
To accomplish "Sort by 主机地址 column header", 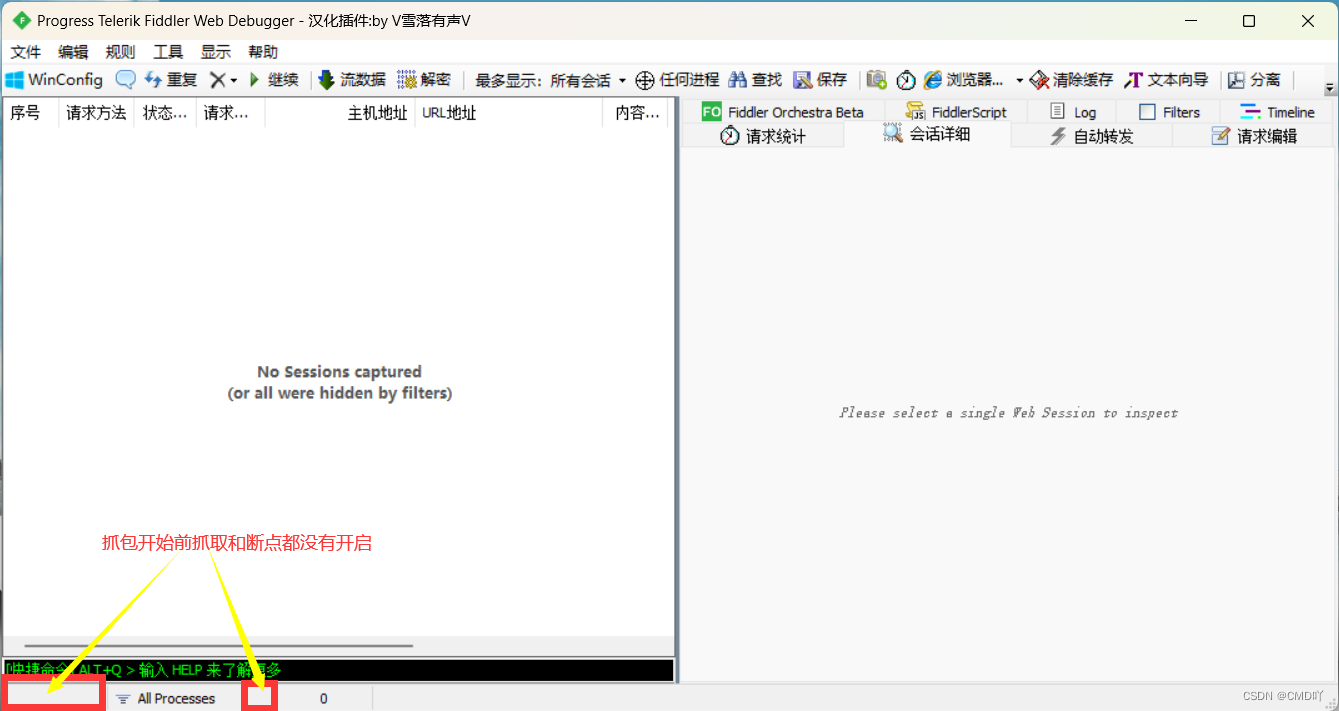I will [x=340, y=113].
